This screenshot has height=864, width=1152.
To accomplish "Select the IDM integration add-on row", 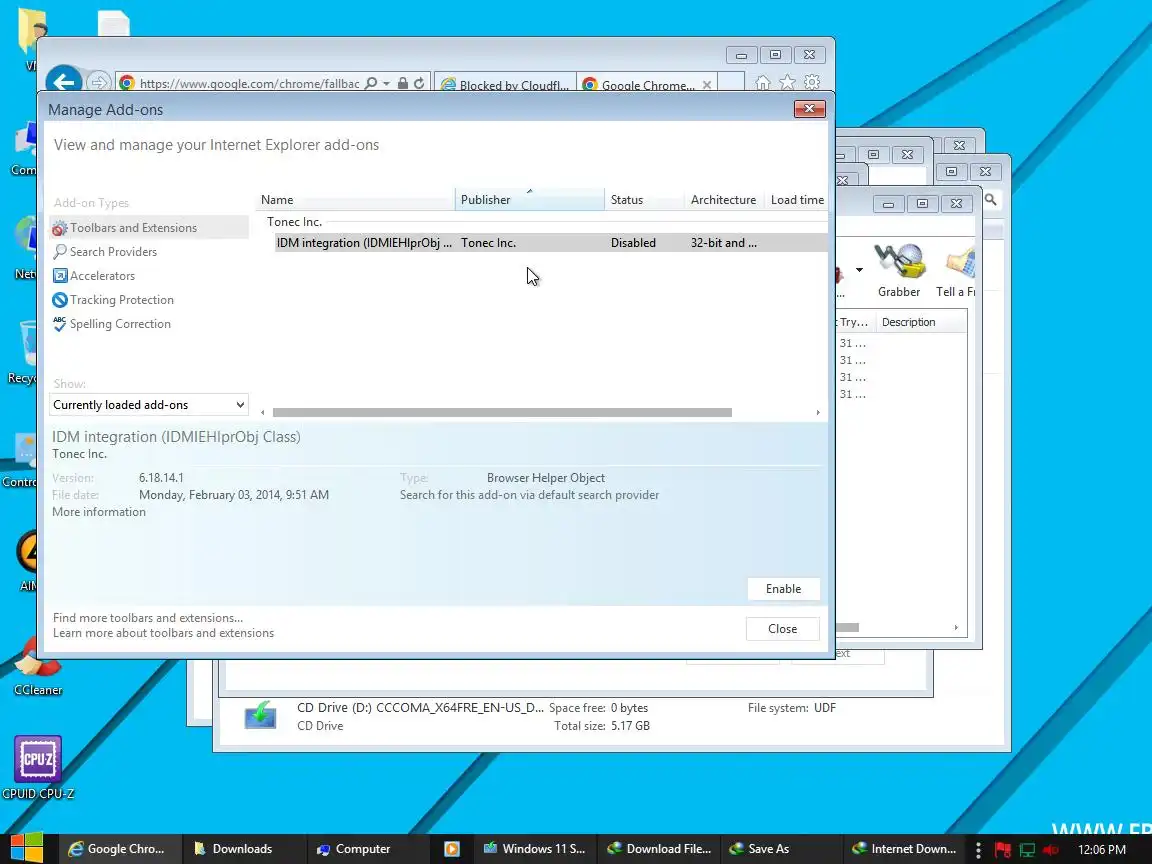I will (551, 243).
